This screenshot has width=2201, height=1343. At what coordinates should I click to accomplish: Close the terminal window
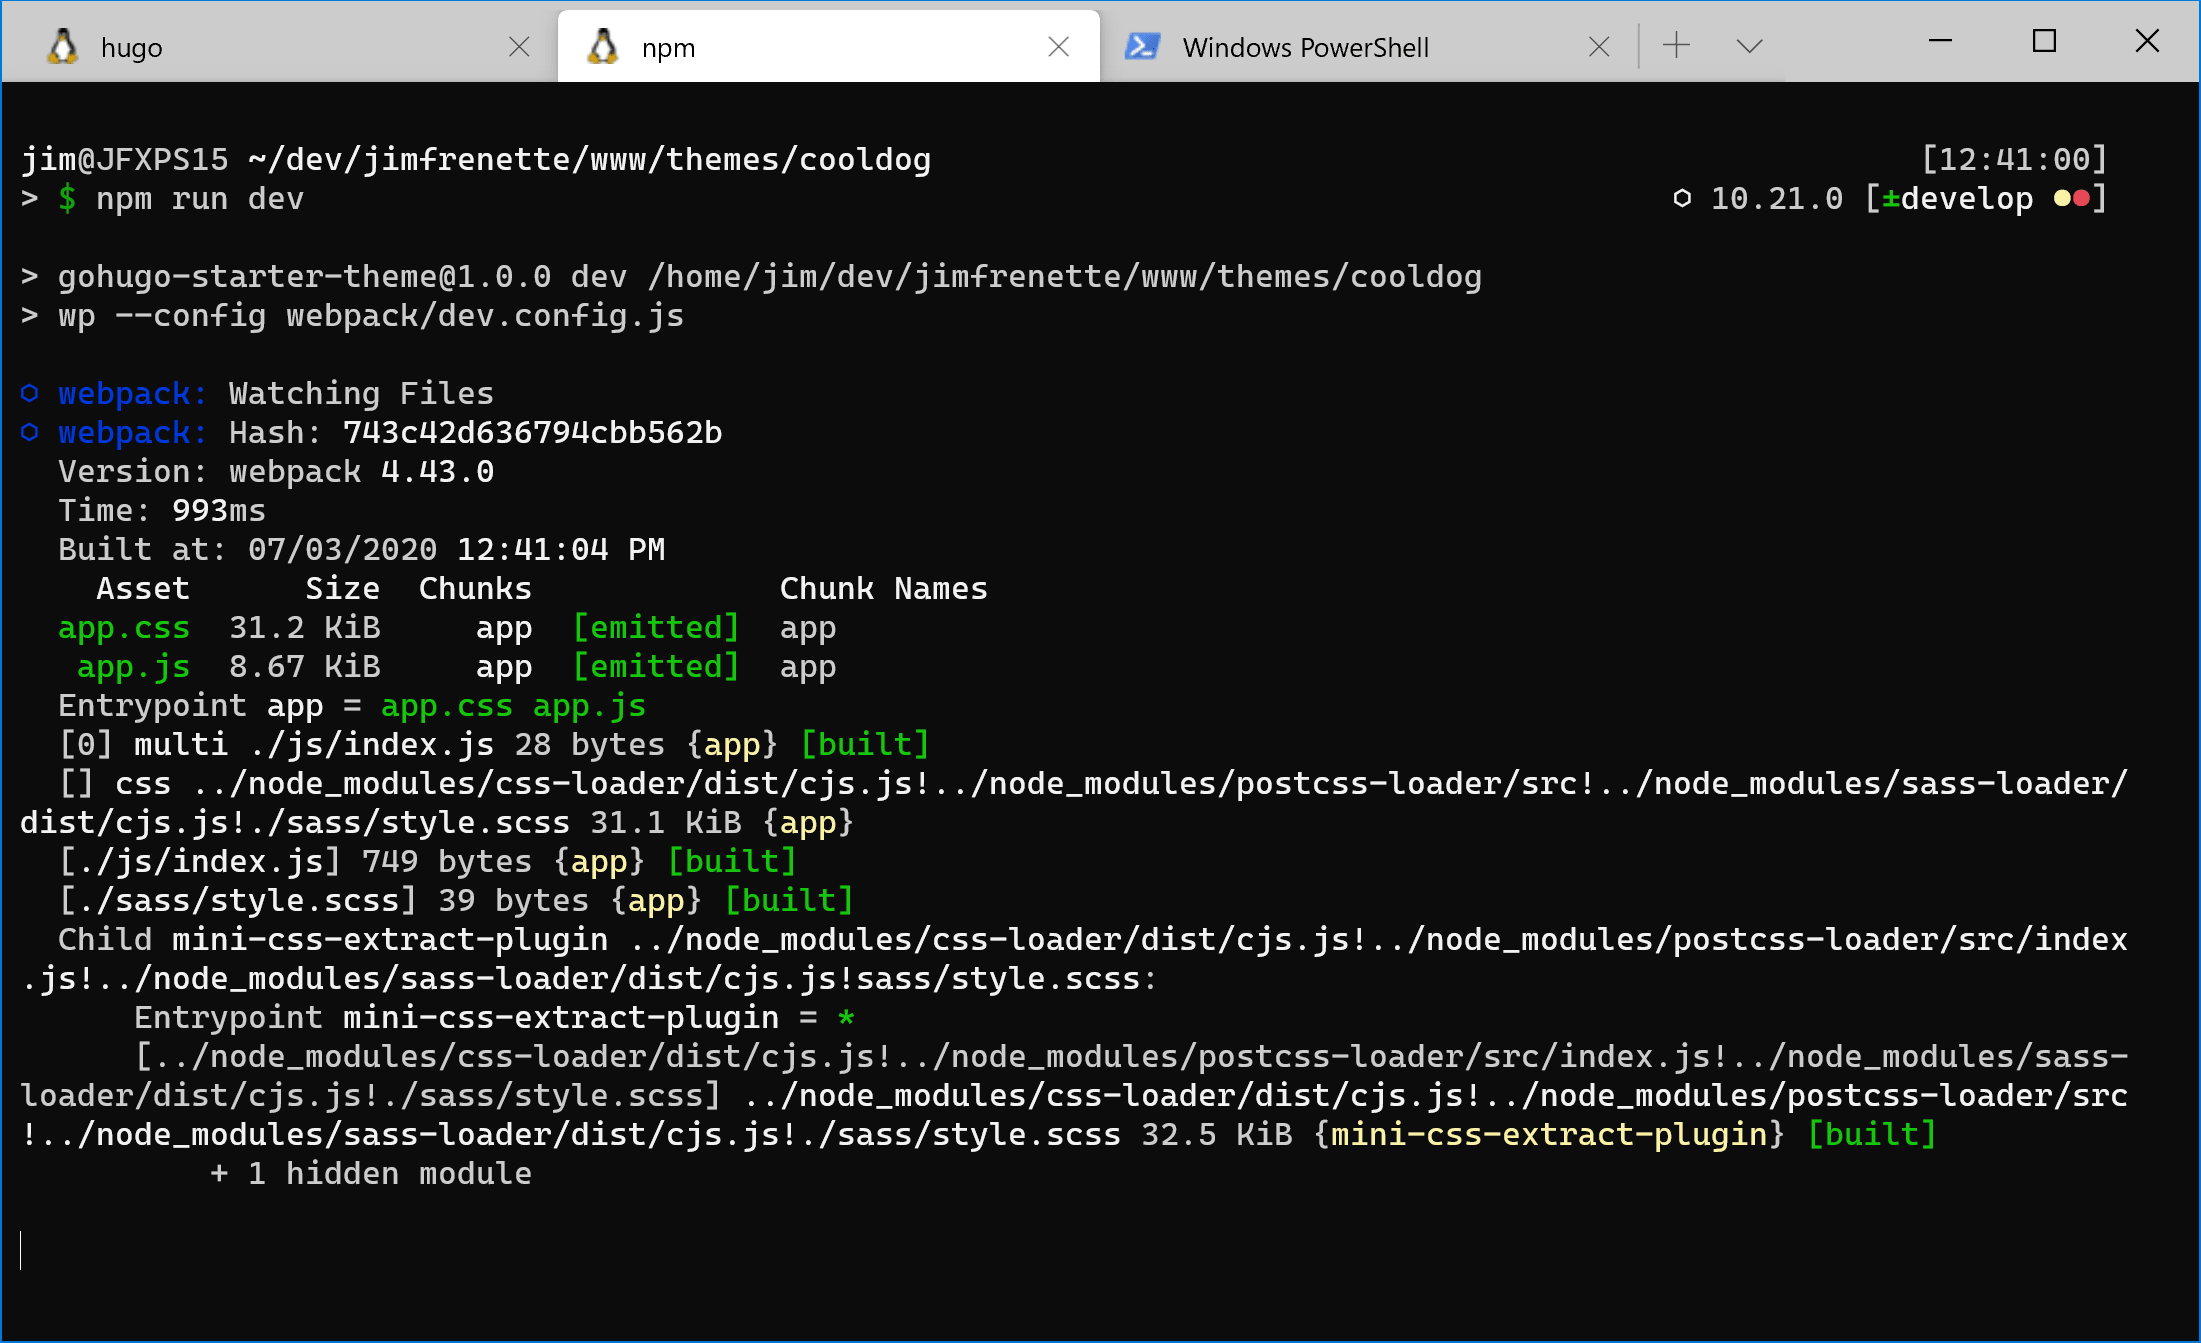tap(2147, 41)
